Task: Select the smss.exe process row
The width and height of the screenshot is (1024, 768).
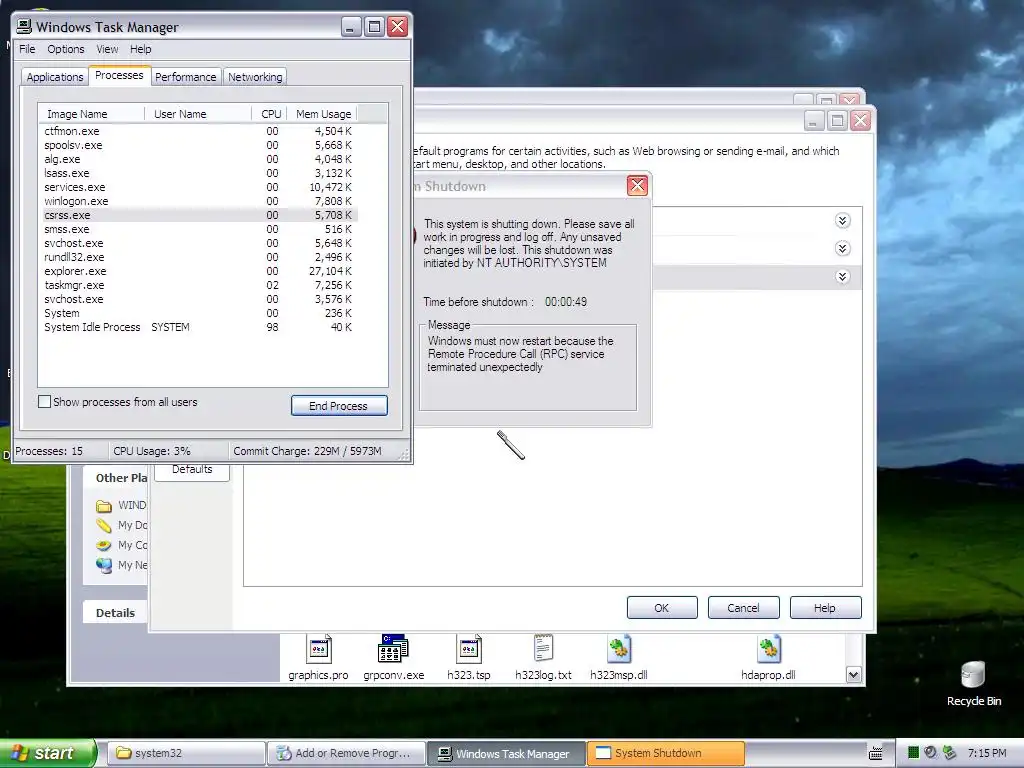Action: [198, 229]
